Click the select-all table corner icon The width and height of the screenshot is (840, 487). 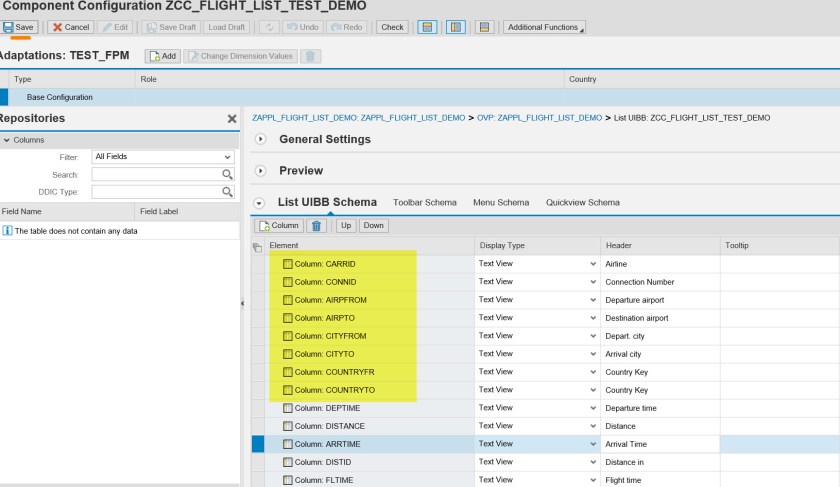[x=258, y=247]
